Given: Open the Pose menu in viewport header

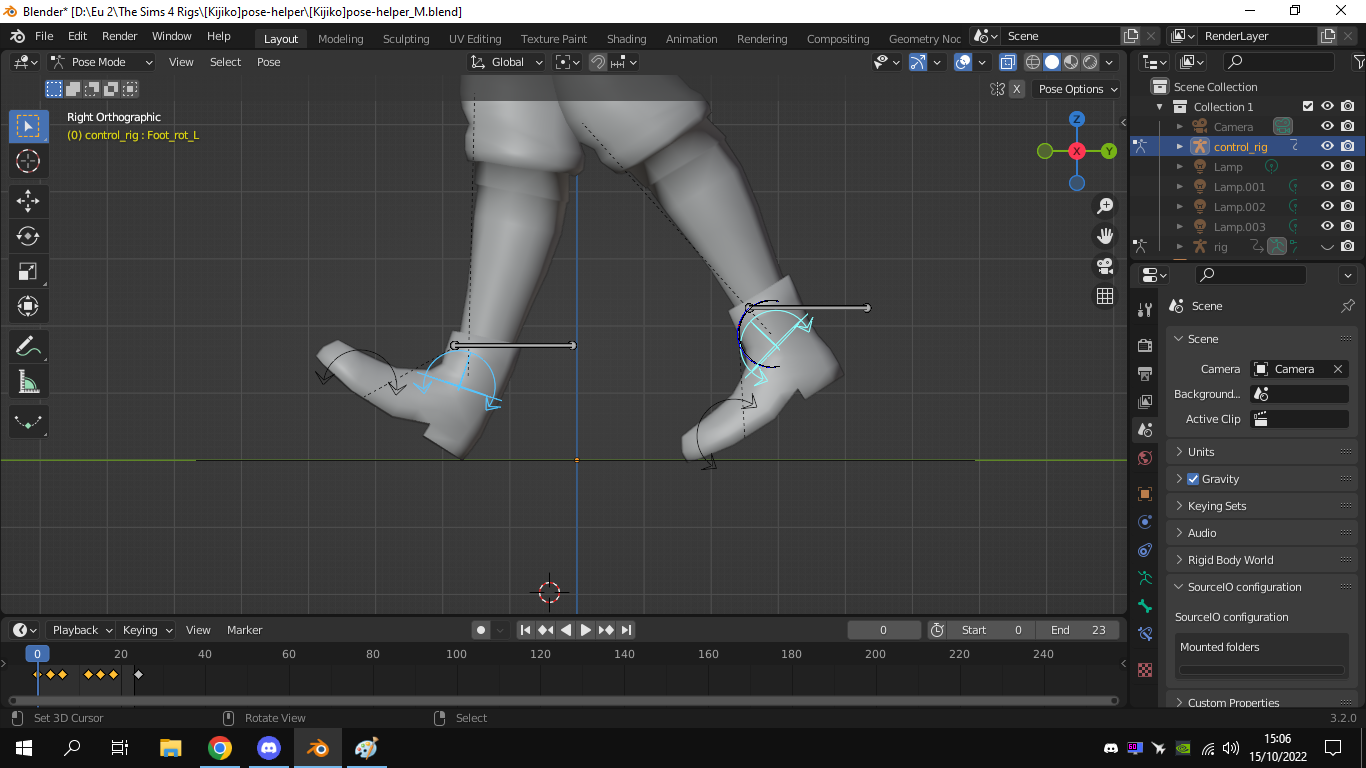Looking at the screenshot, I should [269, 62].
